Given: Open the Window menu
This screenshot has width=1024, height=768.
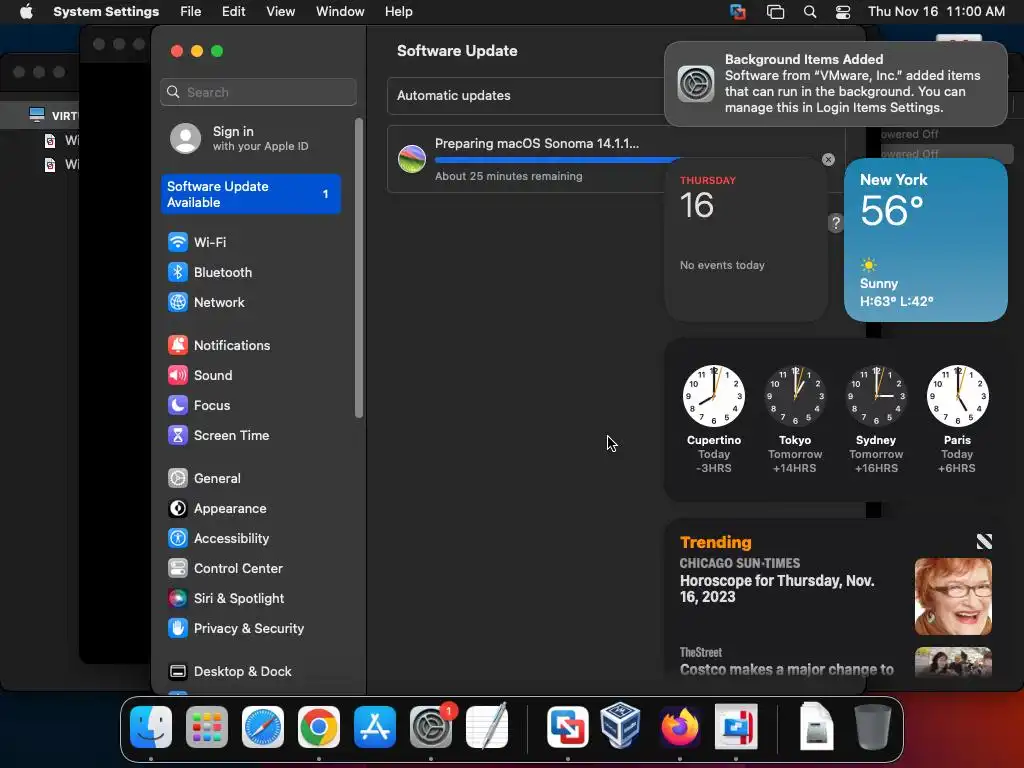Looking at the screenshot, I should click(x=340, y=12).
